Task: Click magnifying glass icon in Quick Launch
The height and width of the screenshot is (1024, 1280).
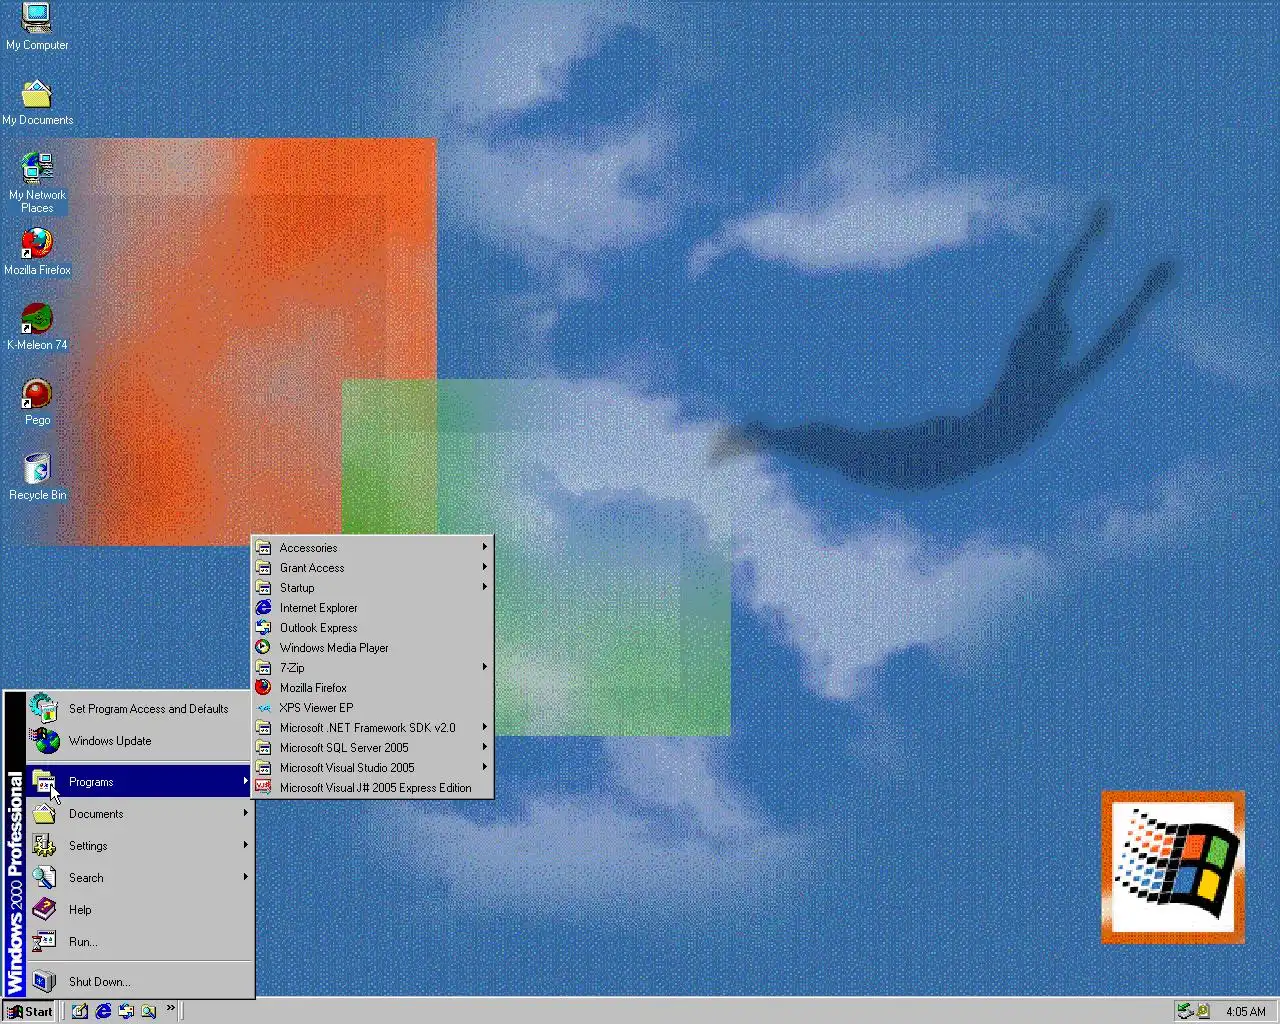Action: pos(149,1011)
